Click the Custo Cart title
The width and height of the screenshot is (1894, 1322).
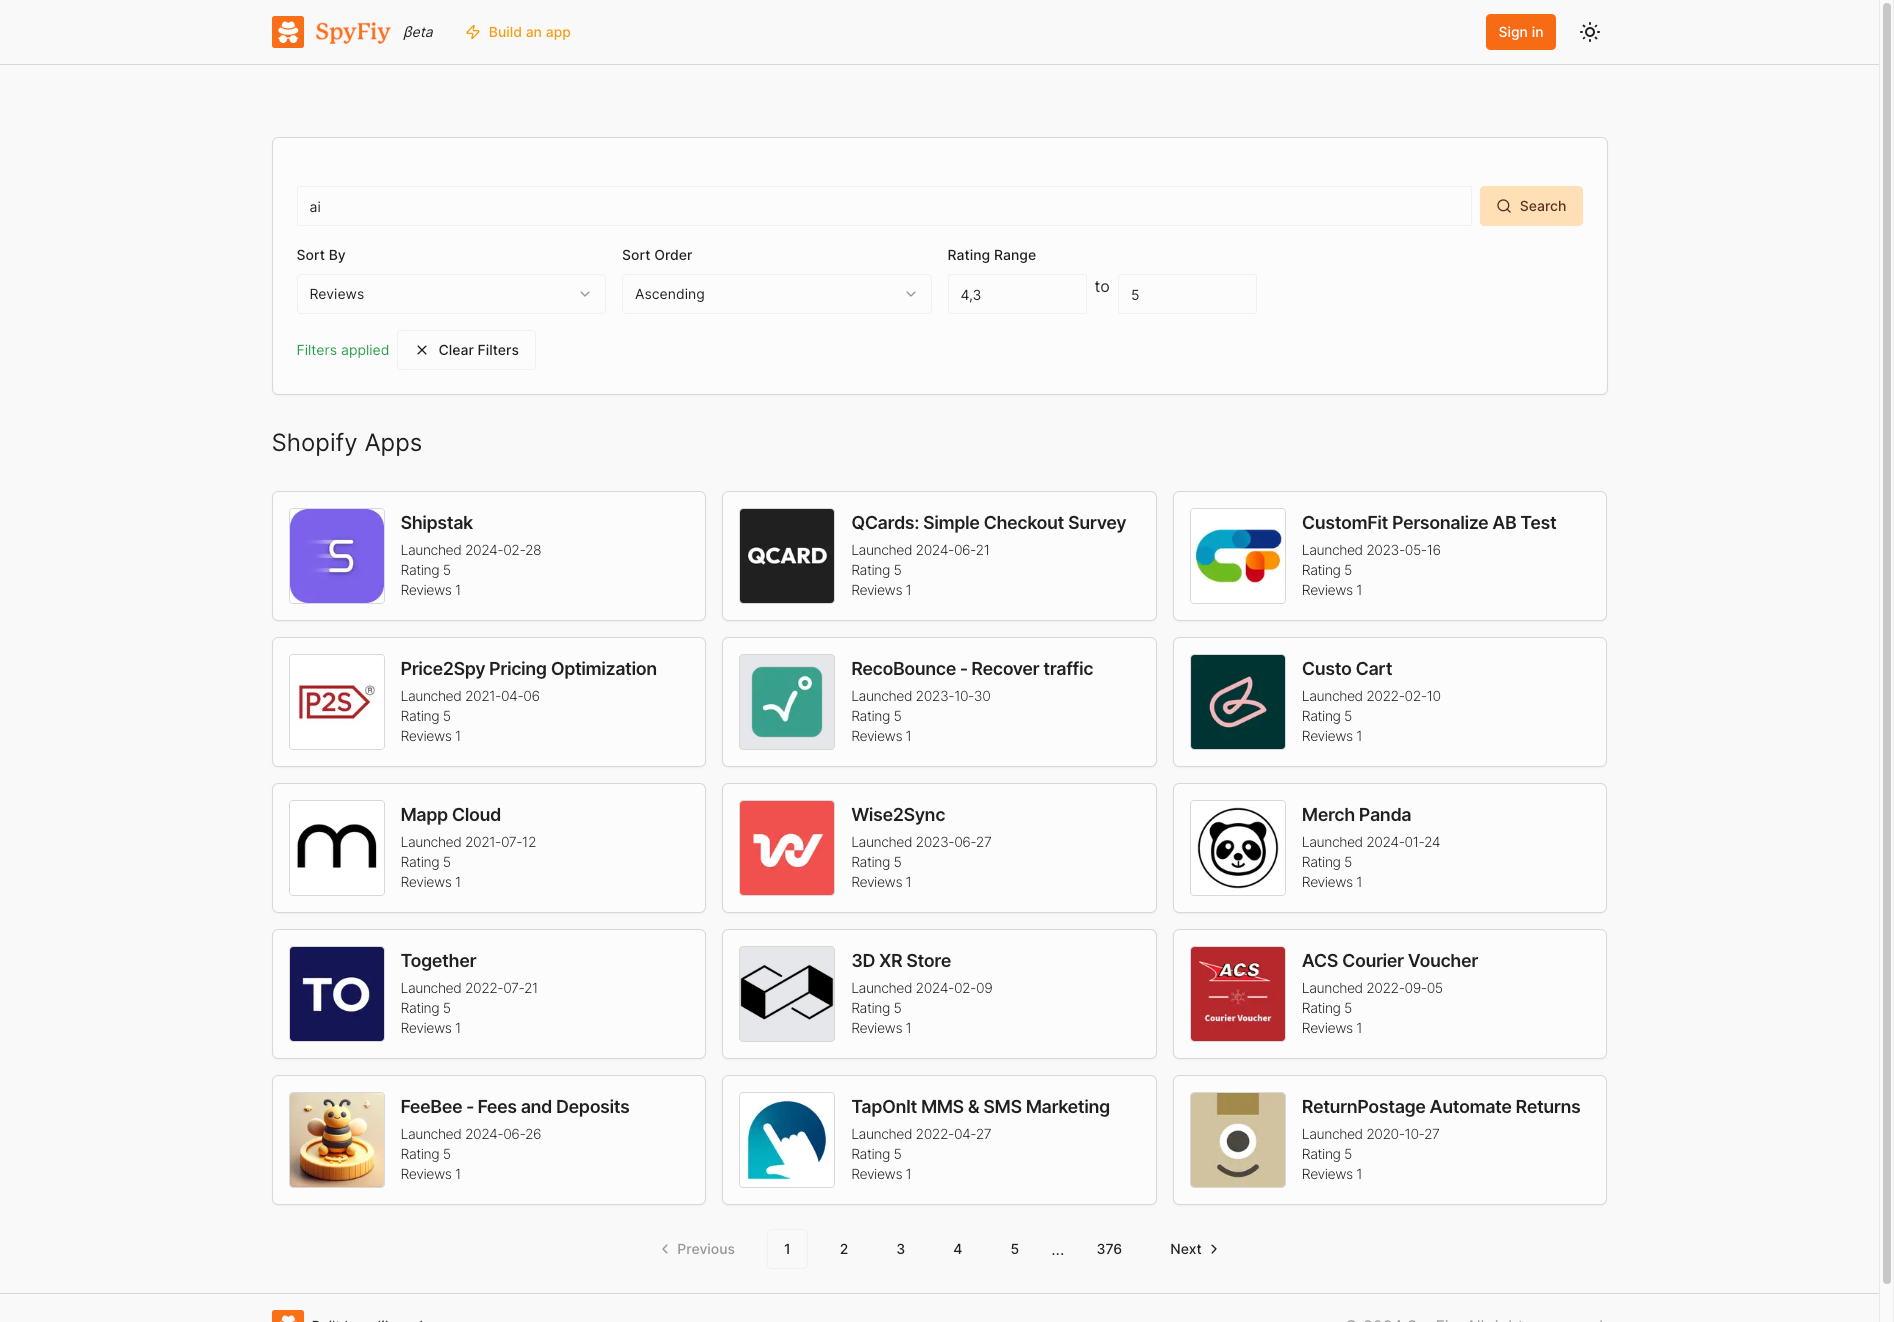point(1346,669)
